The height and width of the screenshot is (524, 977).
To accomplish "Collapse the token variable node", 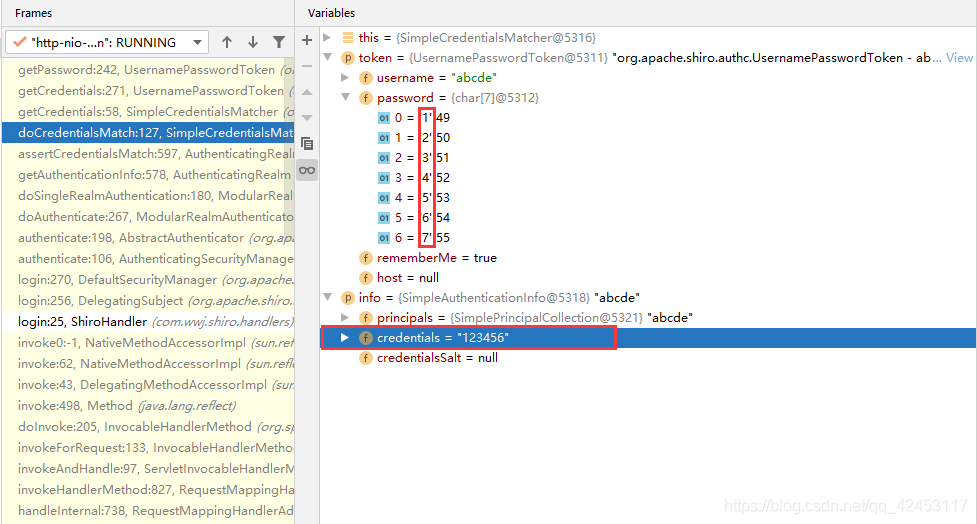I will click(327, 57).
